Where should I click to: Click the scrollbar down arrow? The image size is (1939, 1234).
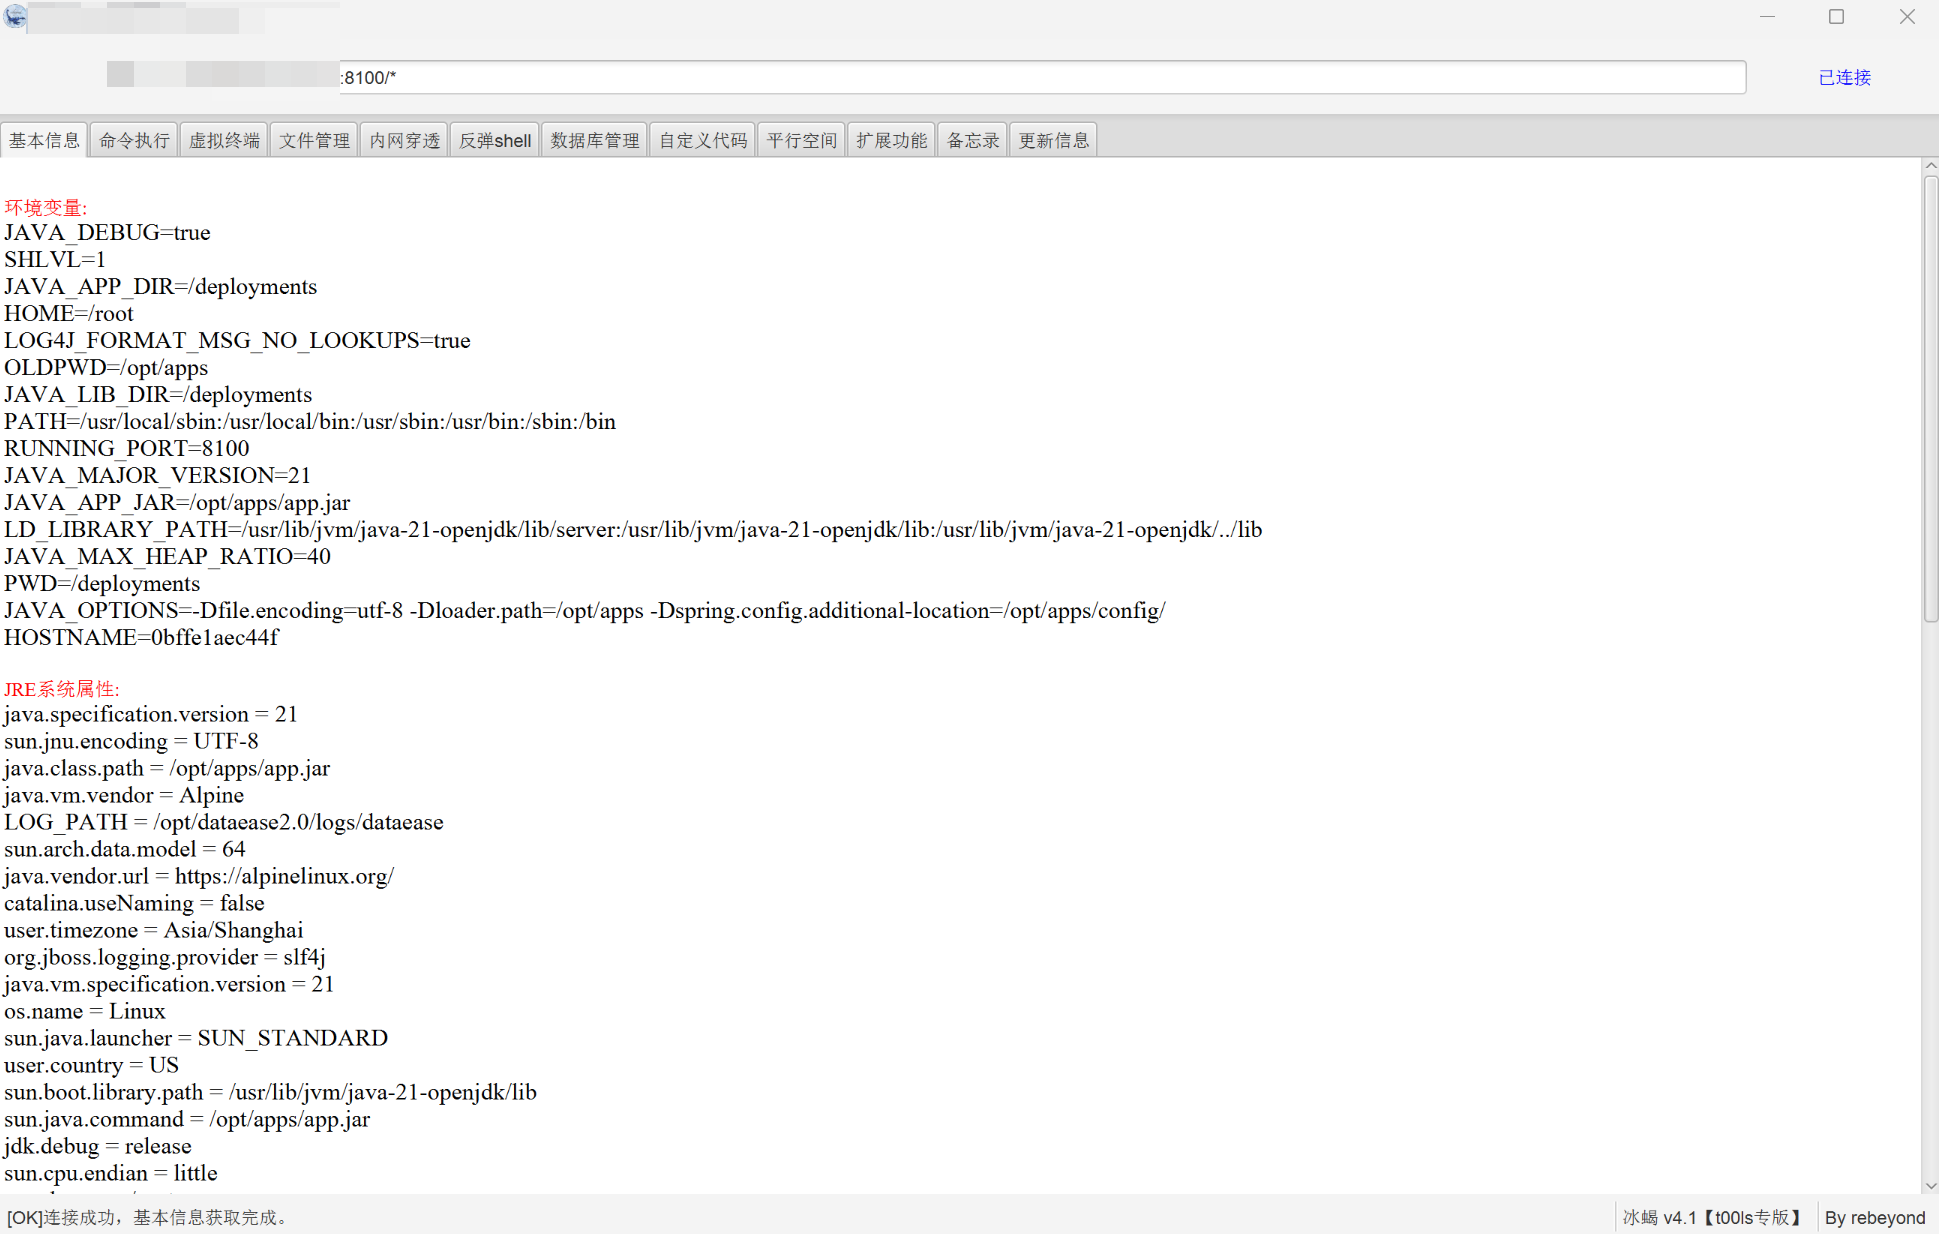point(1930,1186)
